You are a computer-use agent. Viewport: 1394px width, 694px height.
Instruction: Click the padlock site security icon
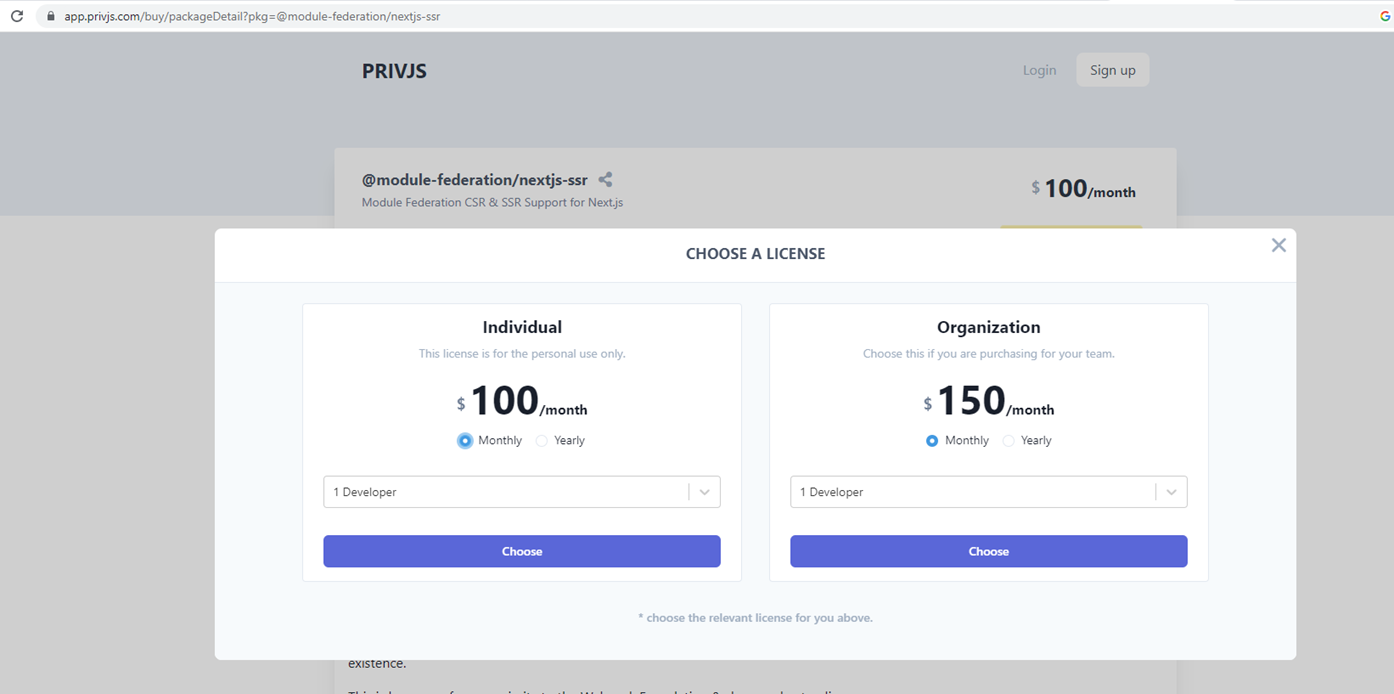[x=51, y=16]
